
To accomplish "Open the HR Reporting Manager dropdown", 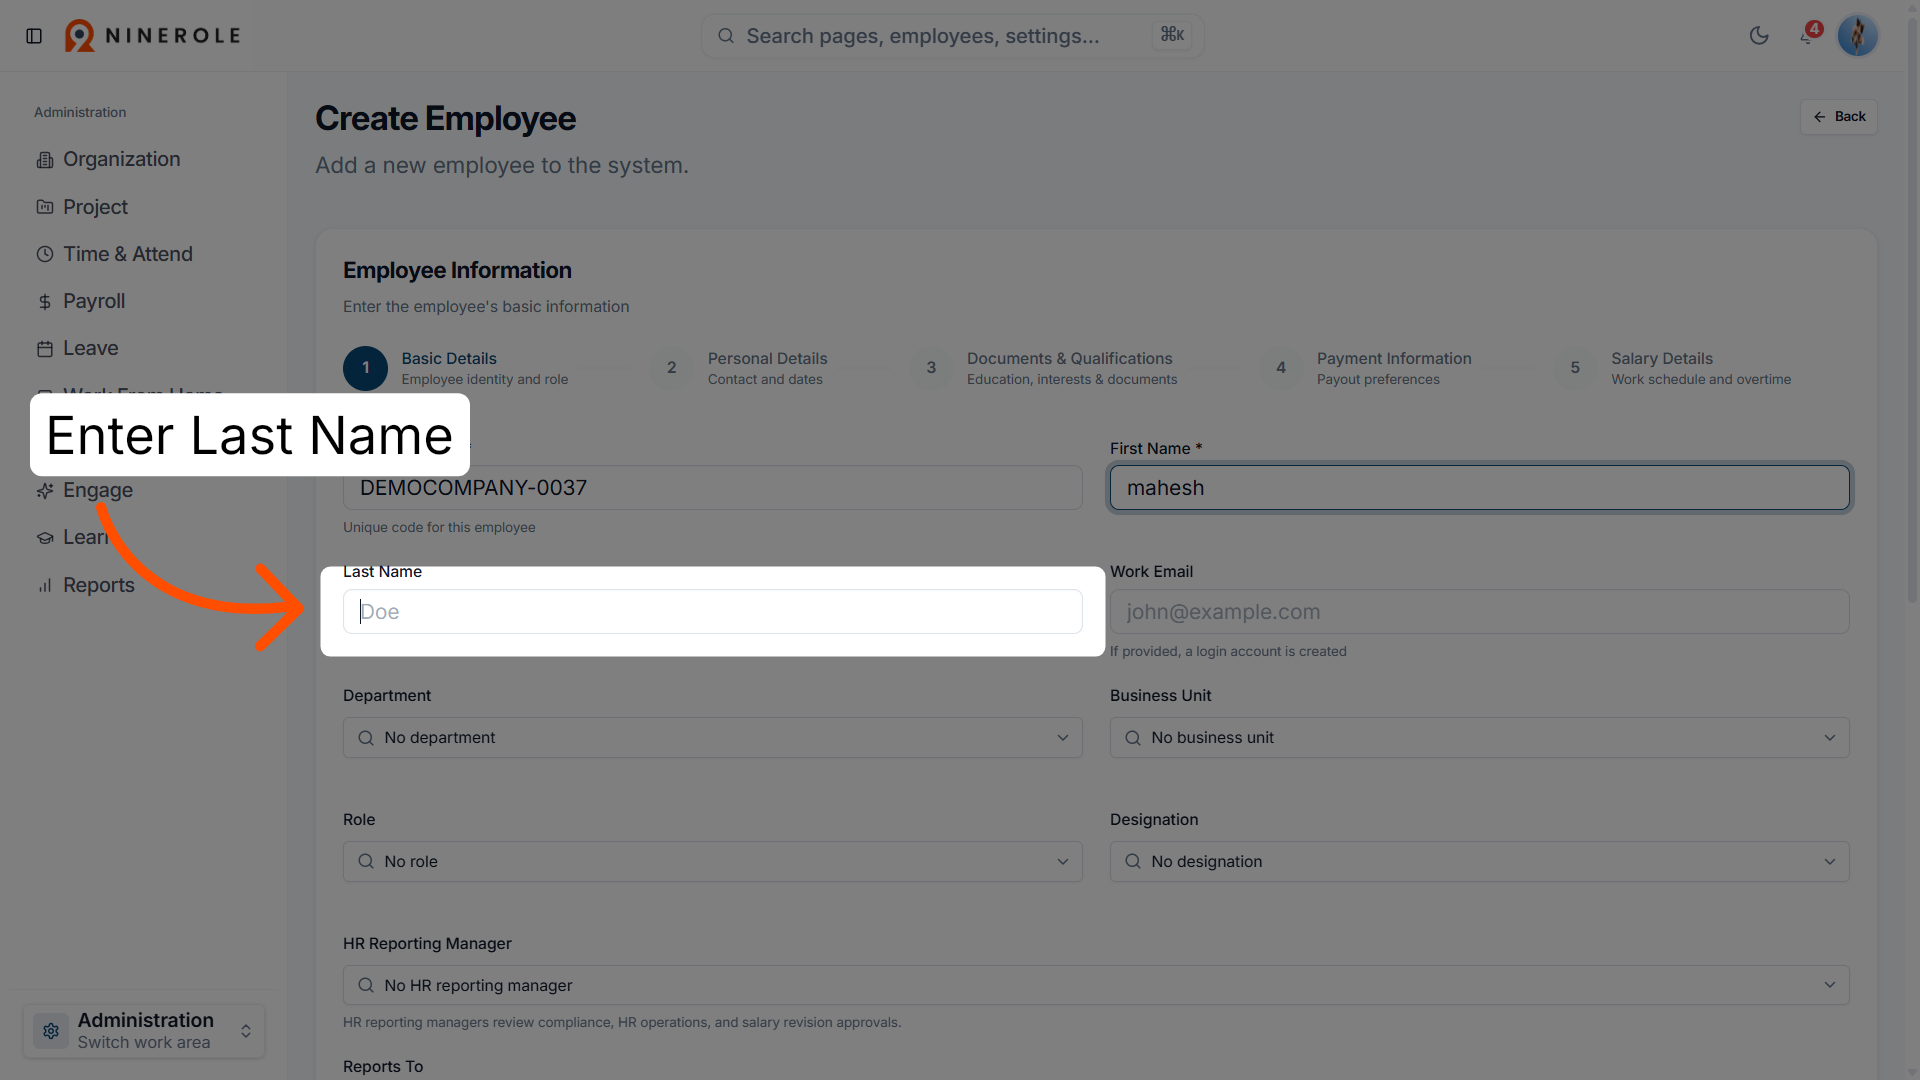I will 1096,986.
